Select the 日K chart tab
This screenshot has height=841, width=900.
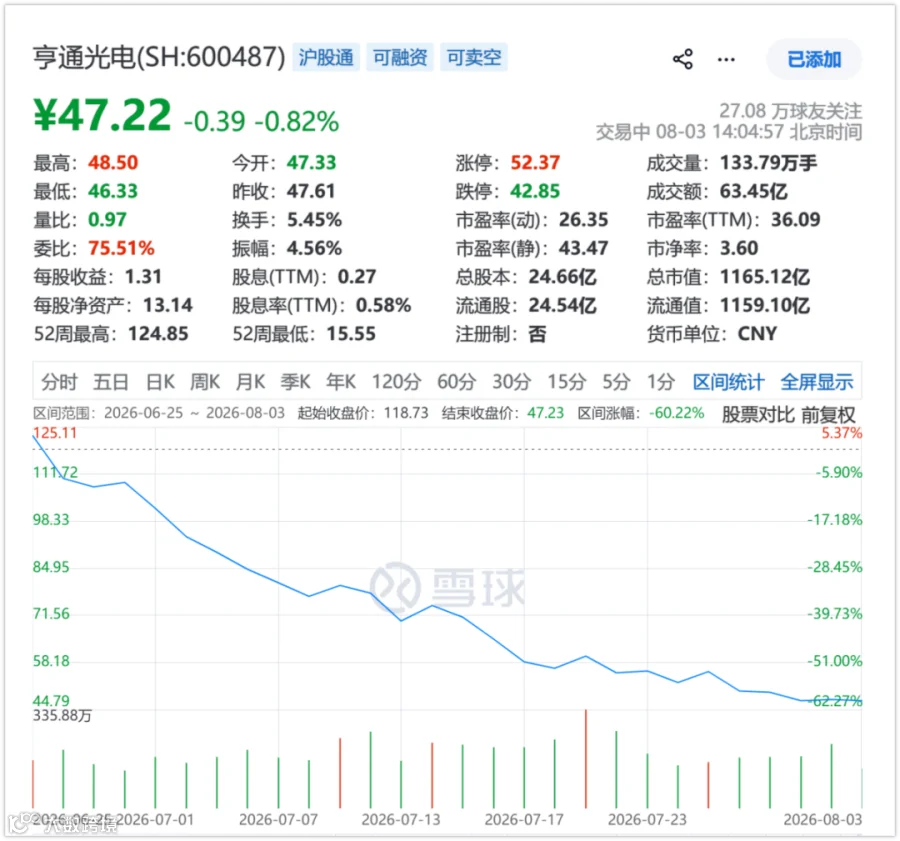coord(160,382)
